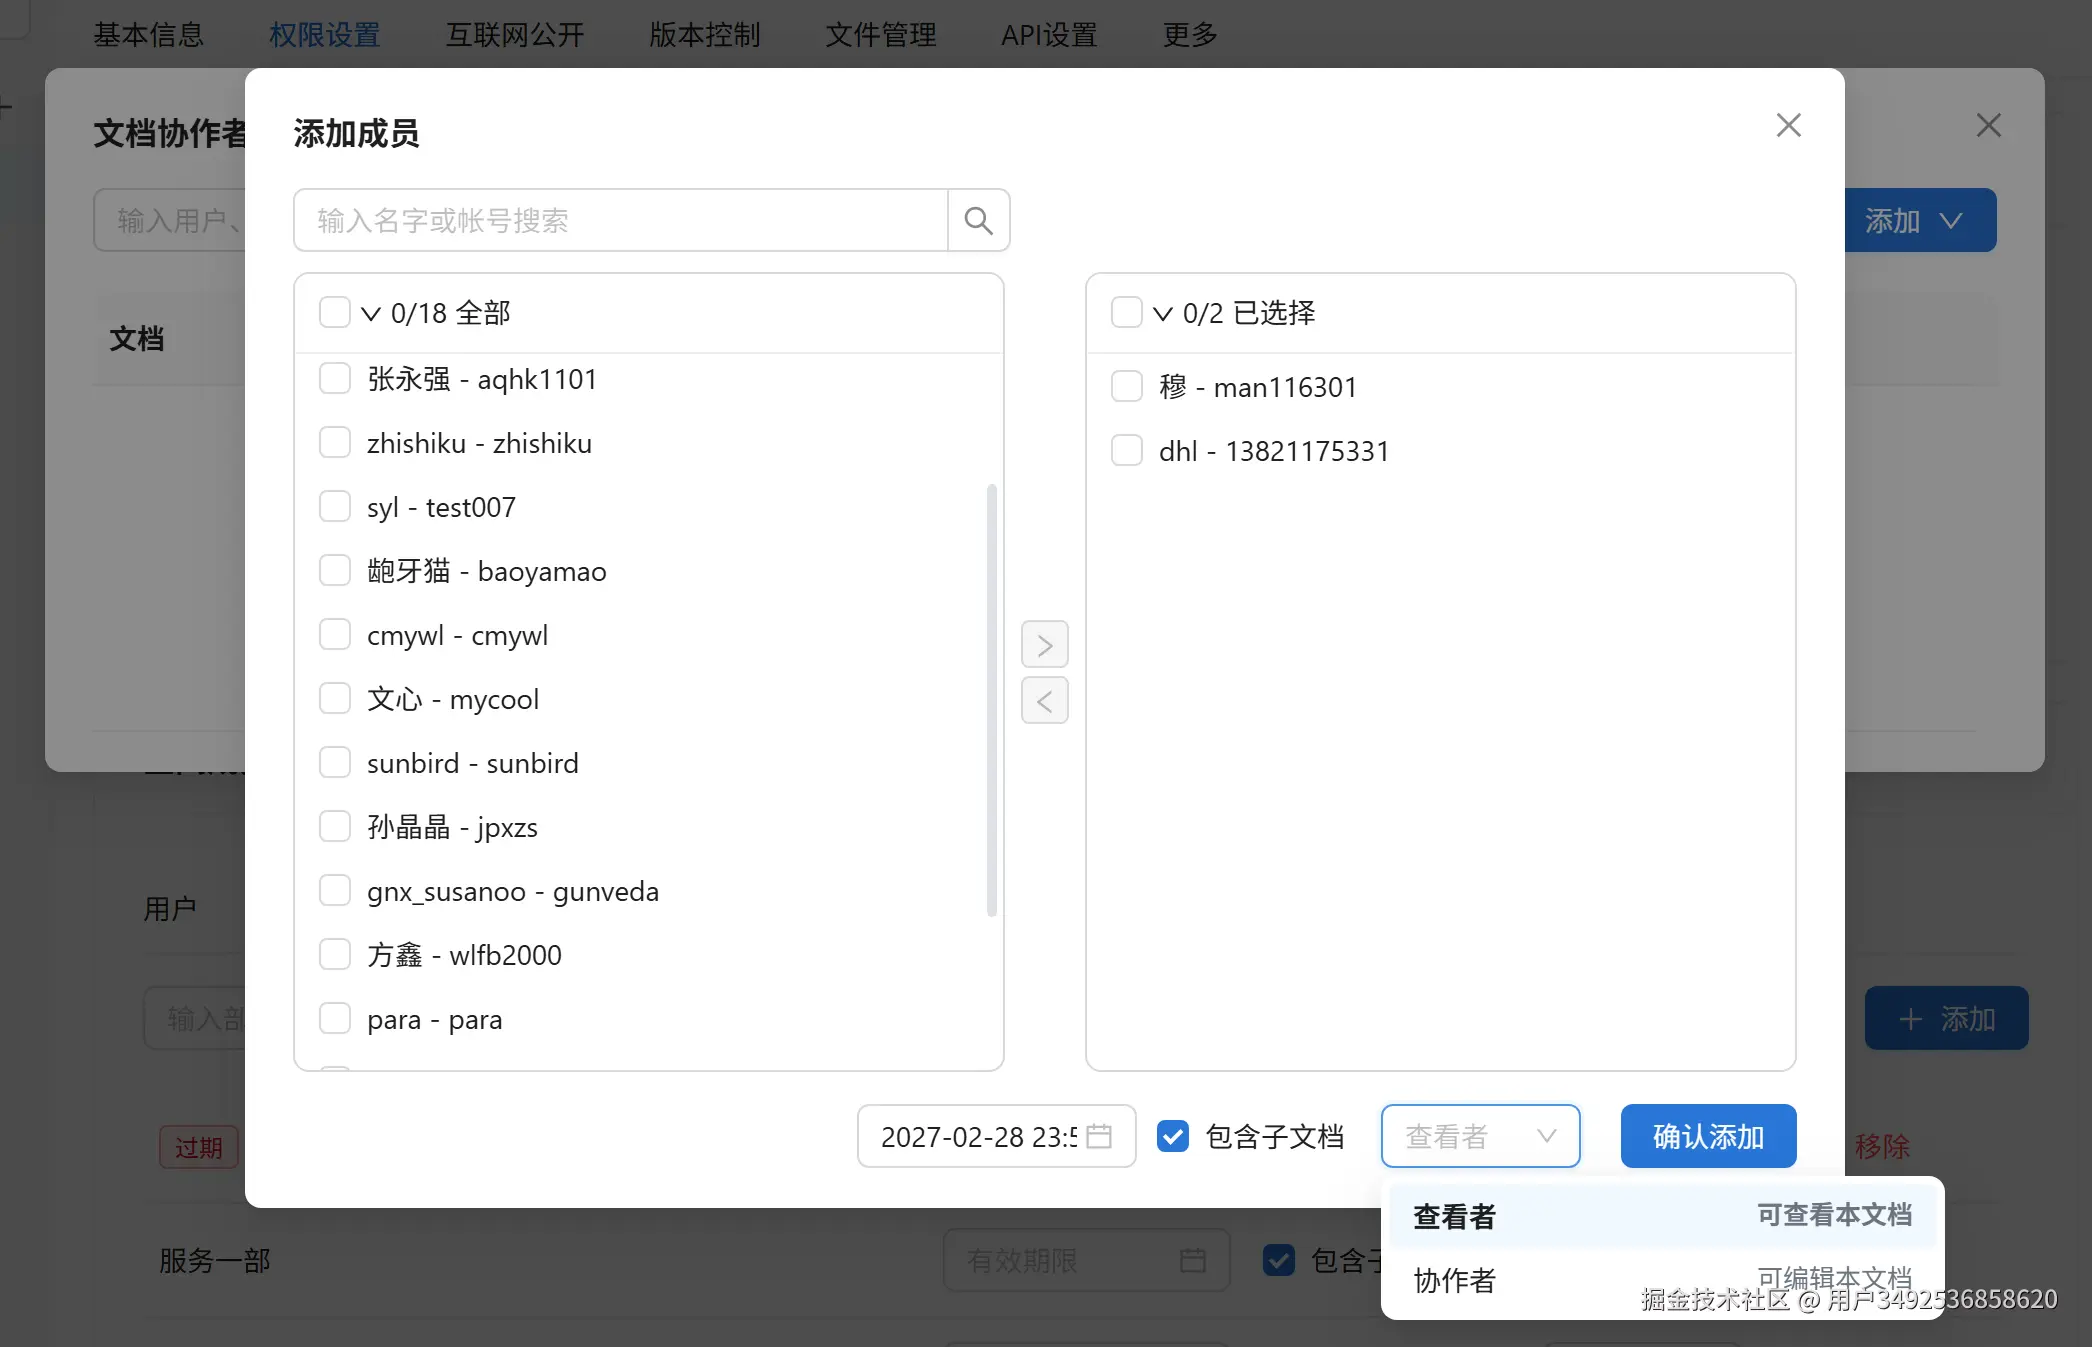Open the 文件管理 tab

881,35
